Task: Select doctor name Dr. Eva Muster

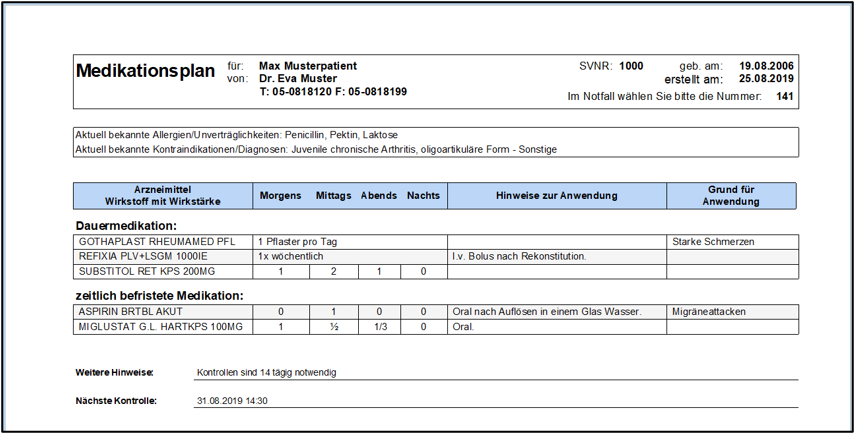Action: tap(298, 79)
